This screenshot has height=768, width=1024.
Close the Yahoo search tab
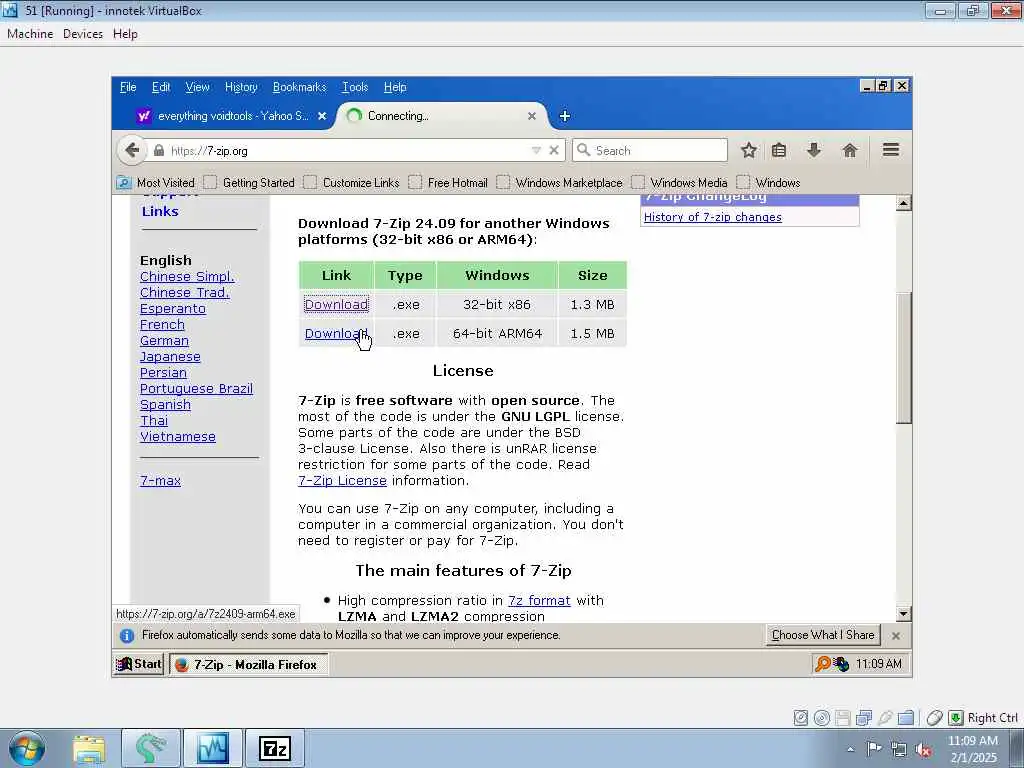click(x=322, y=116)
